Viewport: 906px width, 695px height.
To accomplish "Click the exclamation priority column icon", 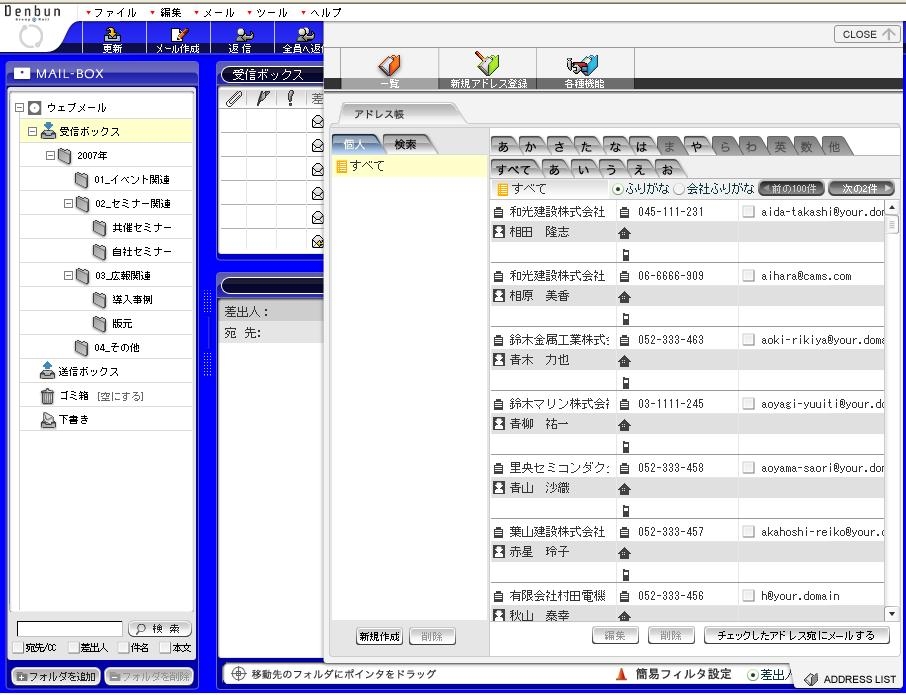I will (x=291, y=98).
